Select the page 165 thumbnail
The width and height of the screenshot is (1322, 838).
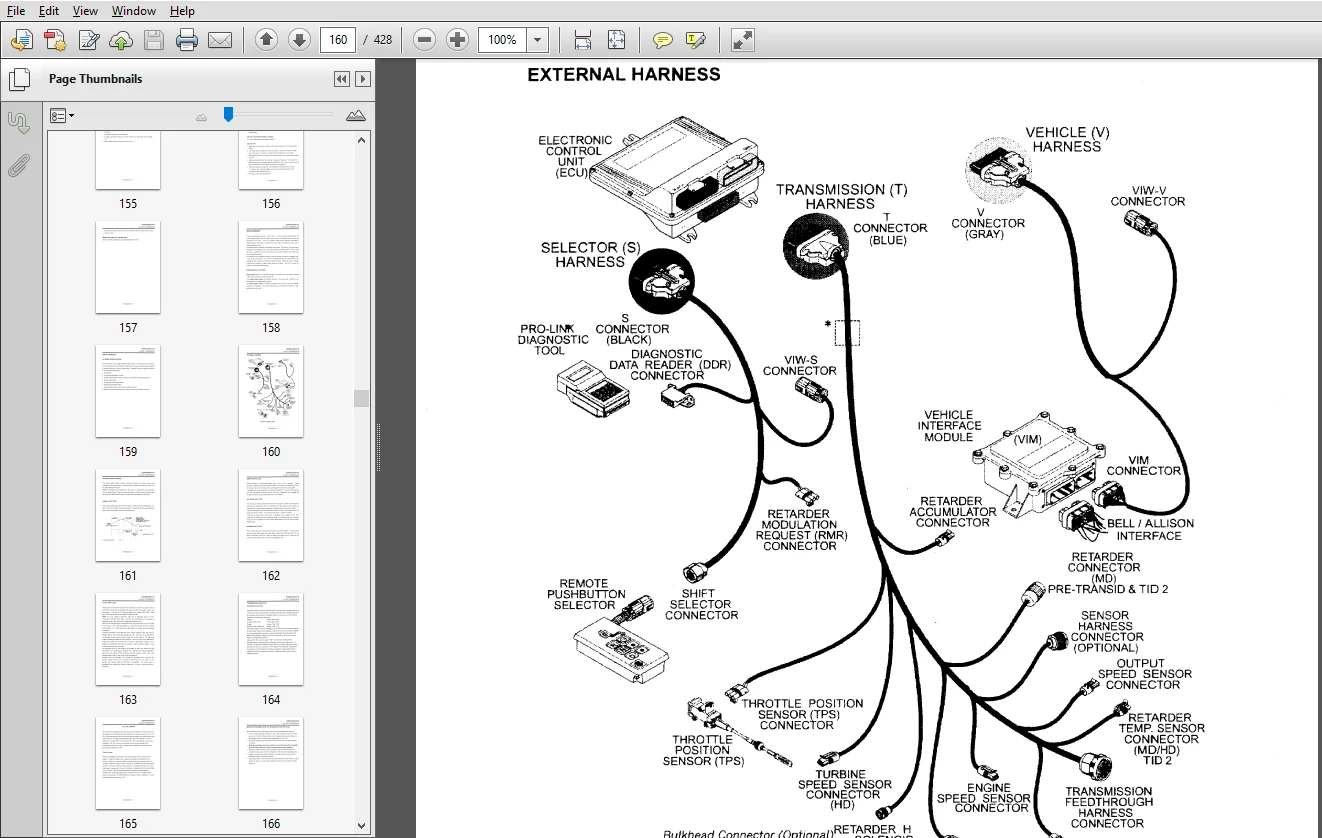(128, 763)
